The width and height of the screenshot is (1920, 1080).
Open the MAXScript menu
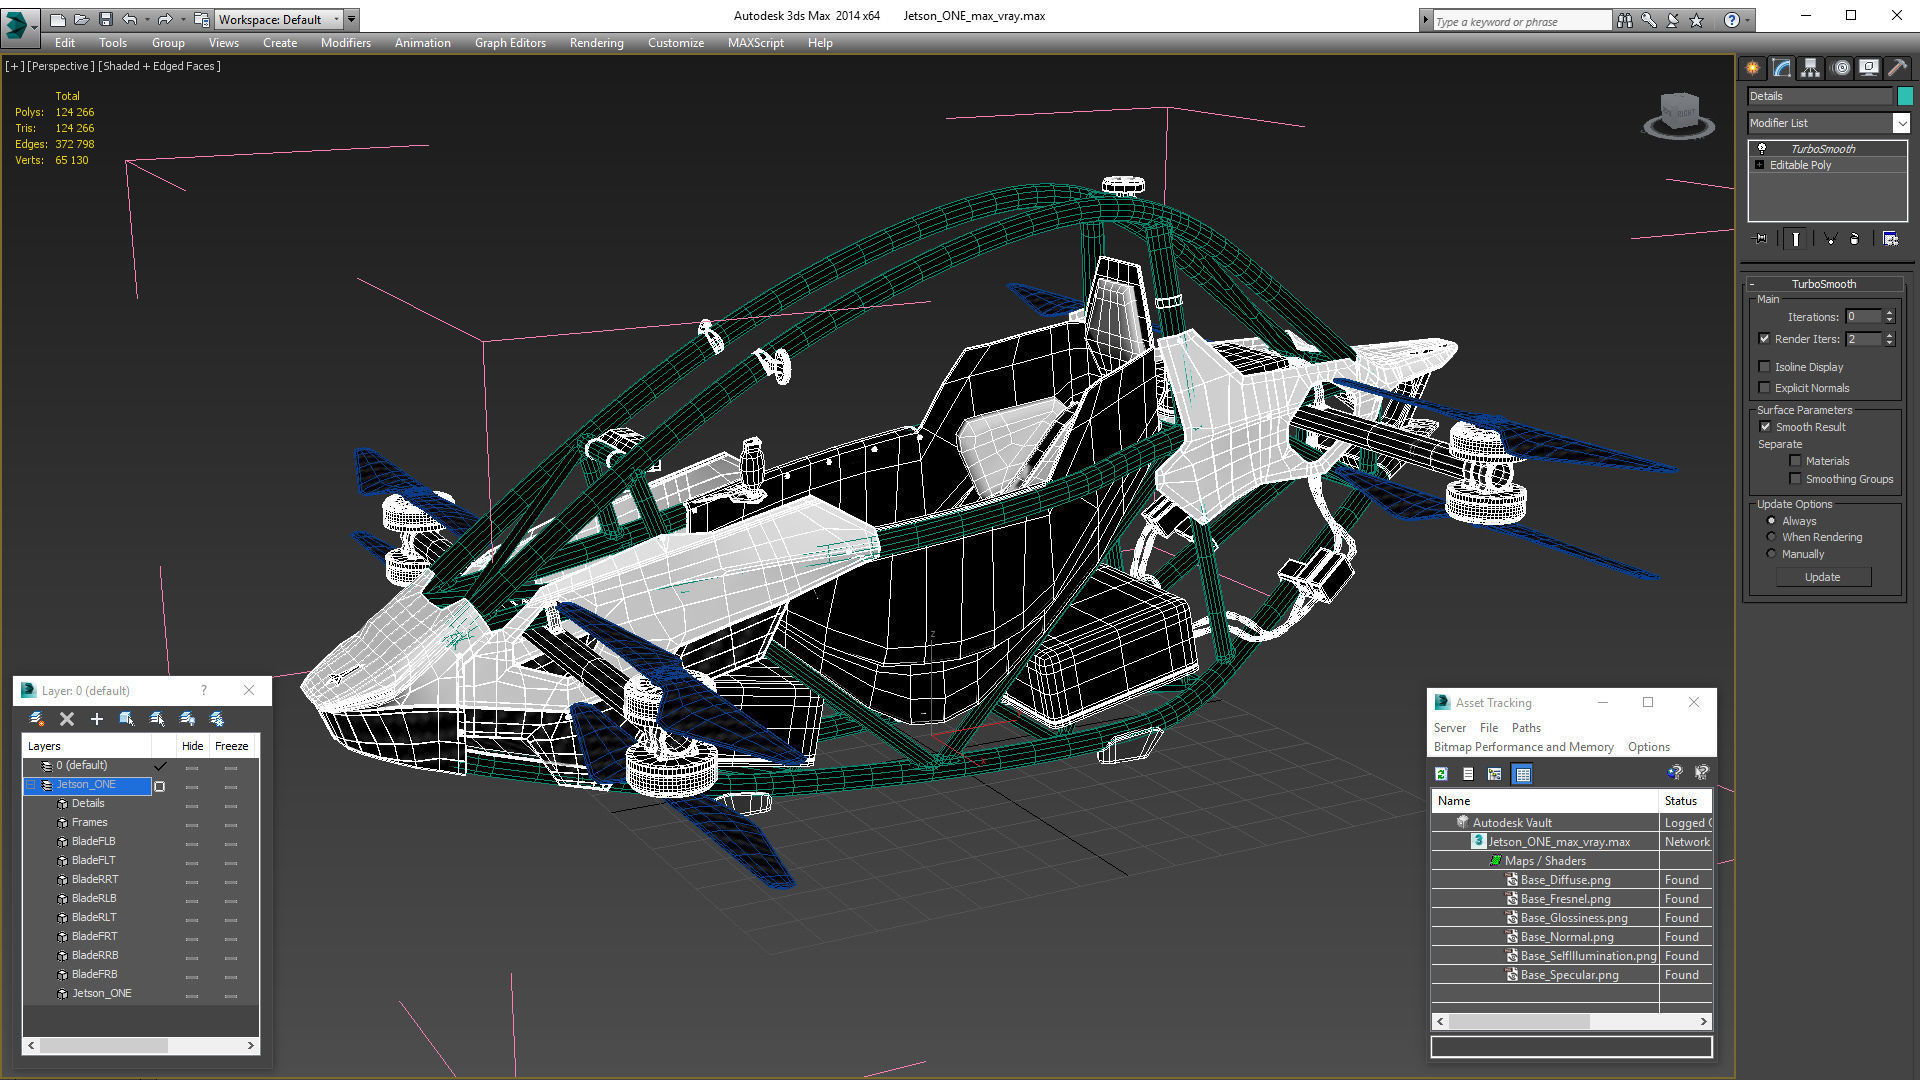(x=755, y=43)
